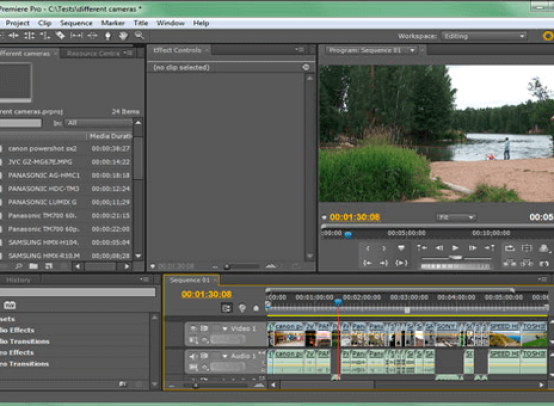The height and width of the screenshot is (406, 554).
Task: Select the Slide tool
Action: [92, 35]
